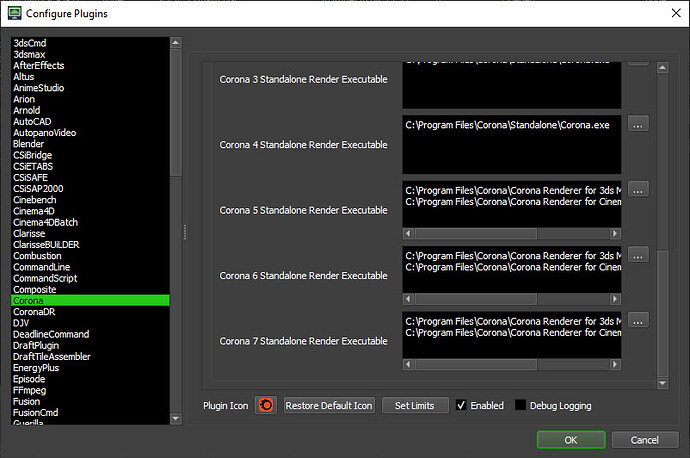Click Corona 6 path horizontal scrollbar
The width and height of the screenshot is (690, 458).
(x=476, y=299)
